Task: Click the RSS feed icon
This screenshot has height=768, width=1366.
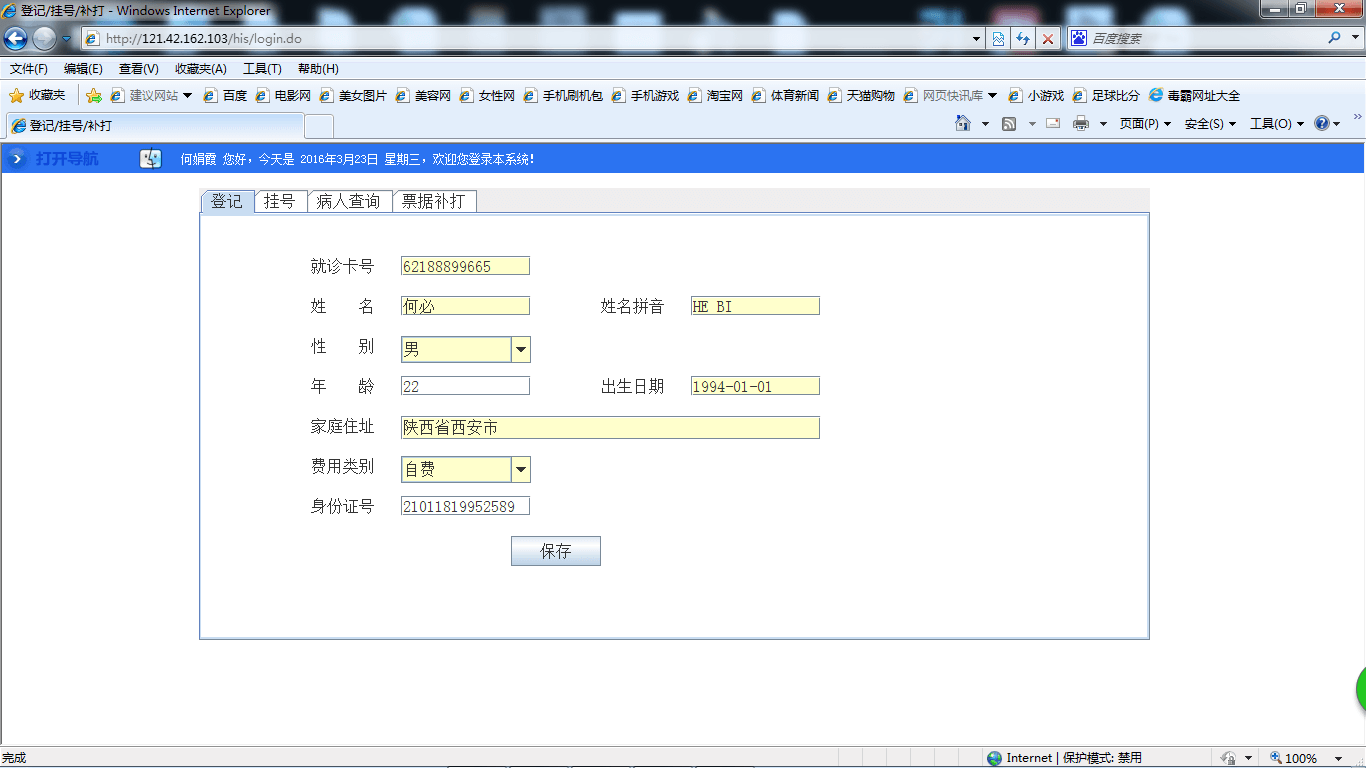Action: click(1010, 122)
